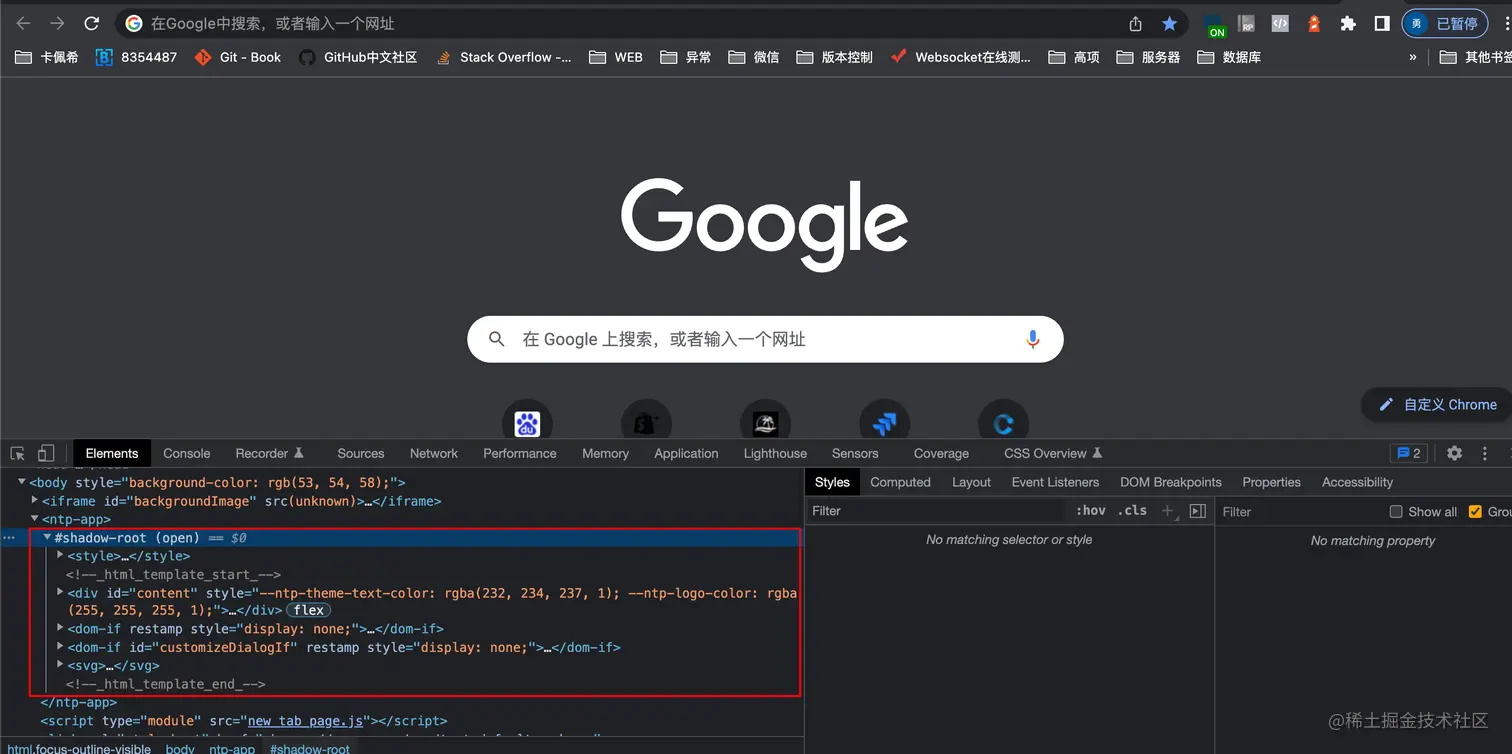Show hidden bookmarks with the chevron

(x=1413, y=57)
